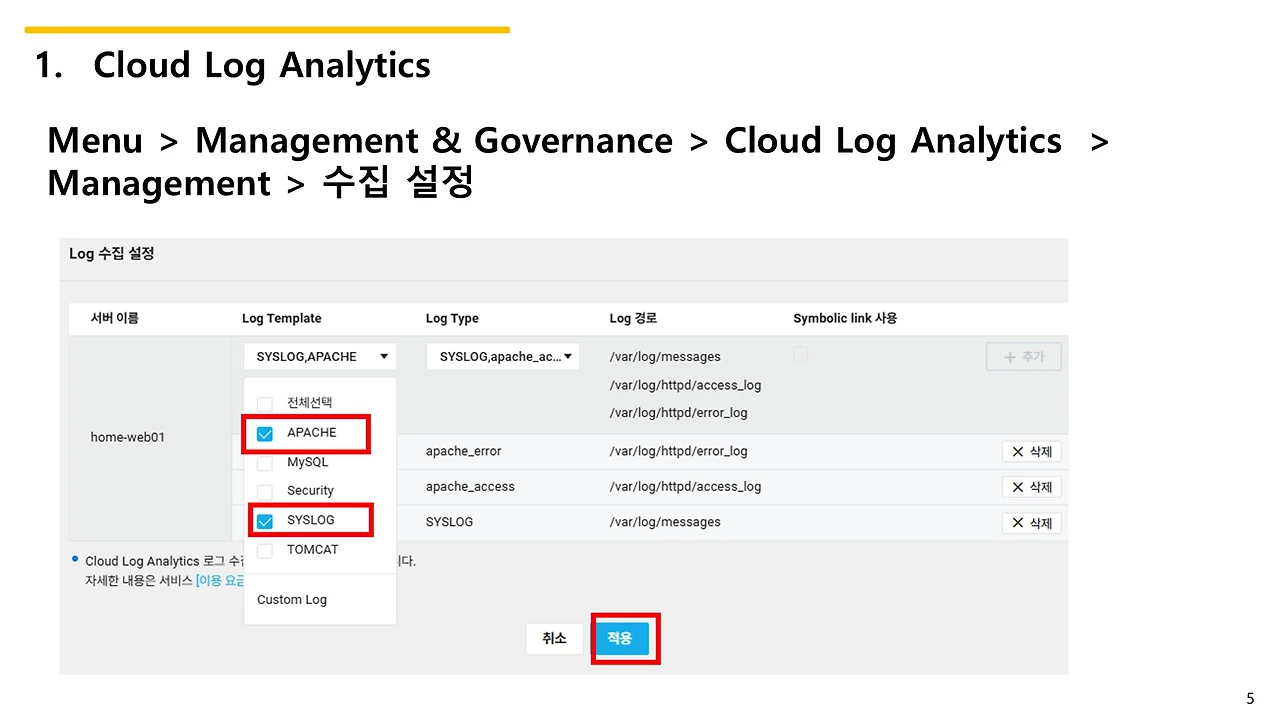Tick the TOMCAT template checkbox
This screenshot has height=720, width=1280.
point(265,551)
